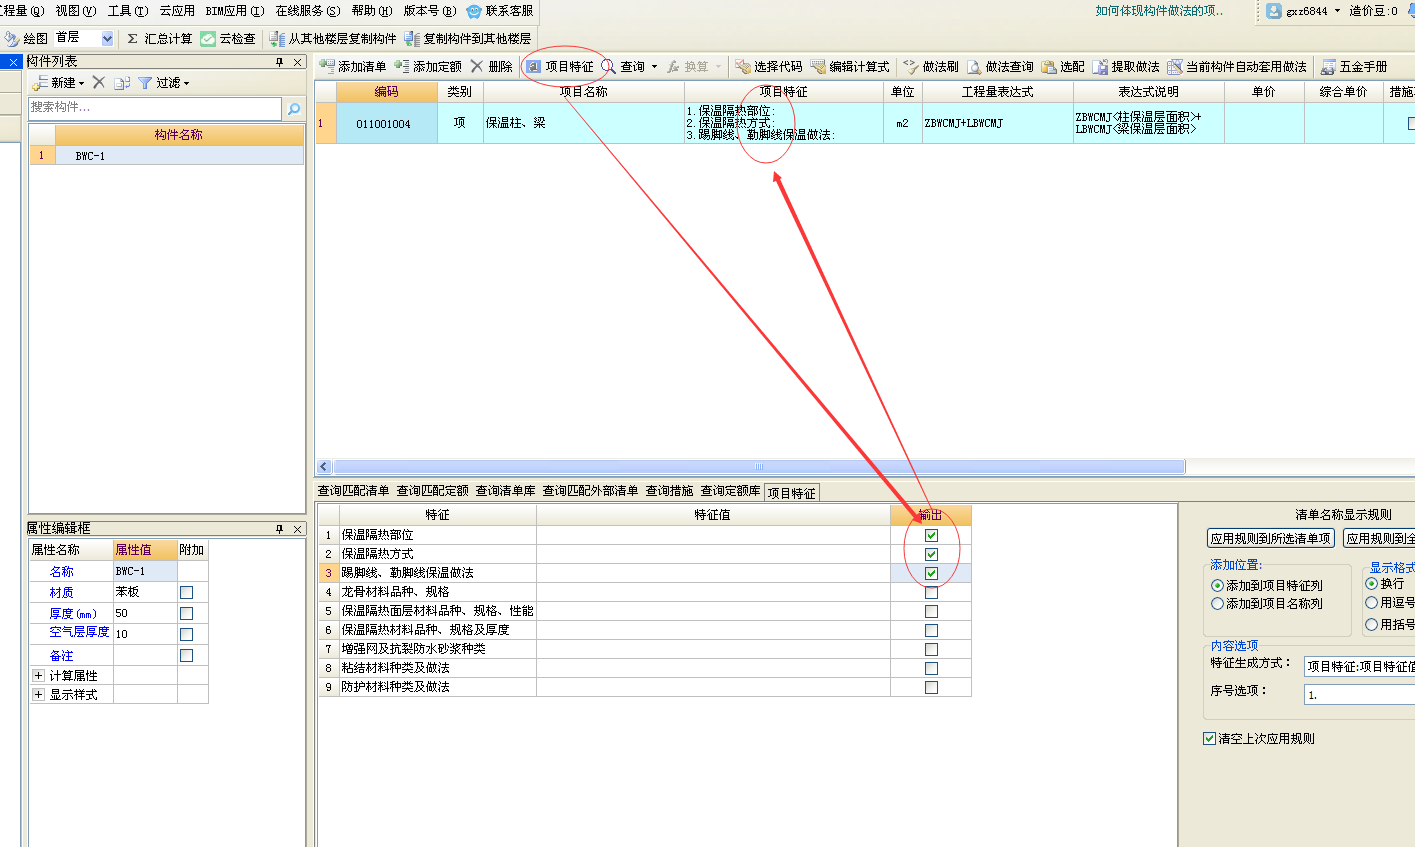This screenshot has height=847, width=1415.
Task: Click the 选择代码 icon
Action: pos(743,67)
